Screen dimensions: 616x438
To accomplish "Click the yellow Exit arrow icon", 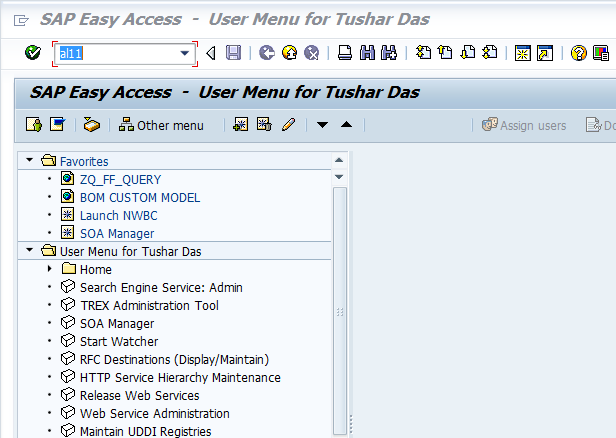I will [x=290, y=53].
